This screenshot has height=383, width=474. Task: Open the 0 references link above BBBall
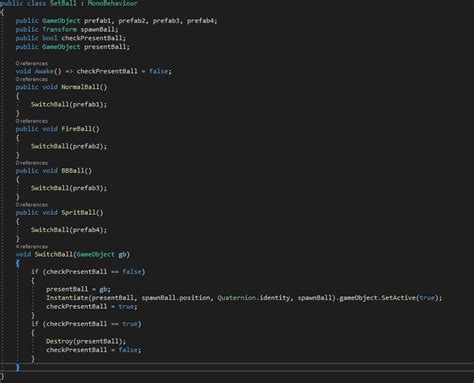pos(32,163)
